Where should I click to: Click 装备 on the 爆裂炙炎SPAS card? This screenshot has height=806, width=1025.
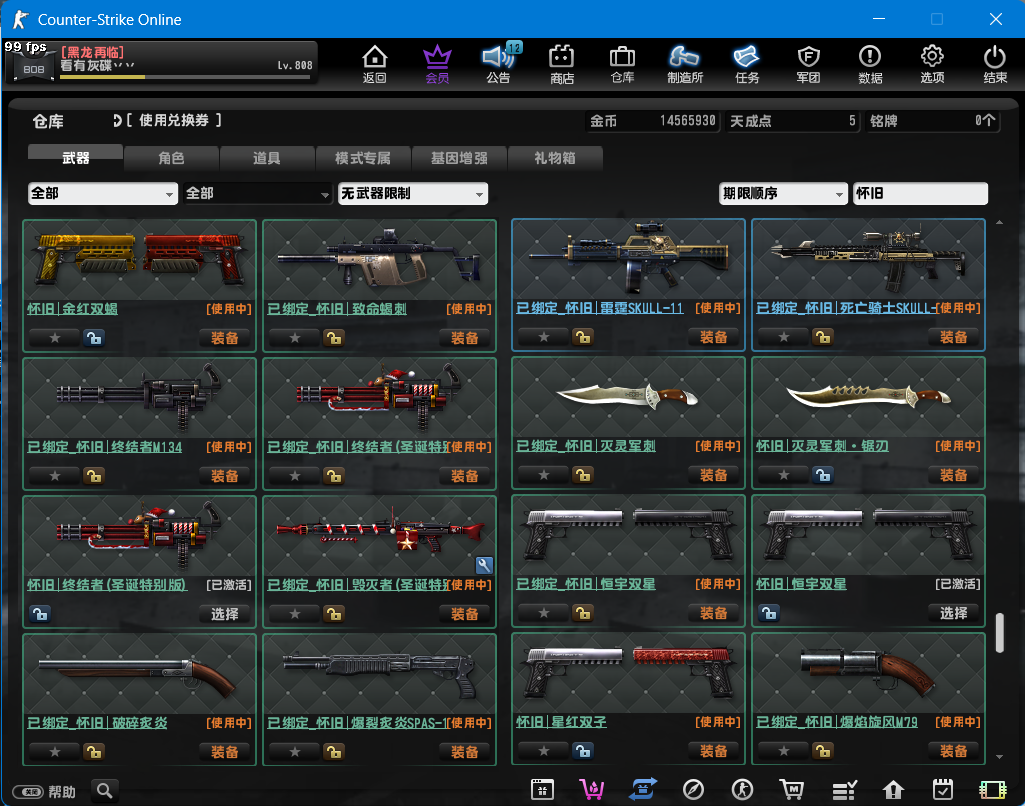point(464,752)
